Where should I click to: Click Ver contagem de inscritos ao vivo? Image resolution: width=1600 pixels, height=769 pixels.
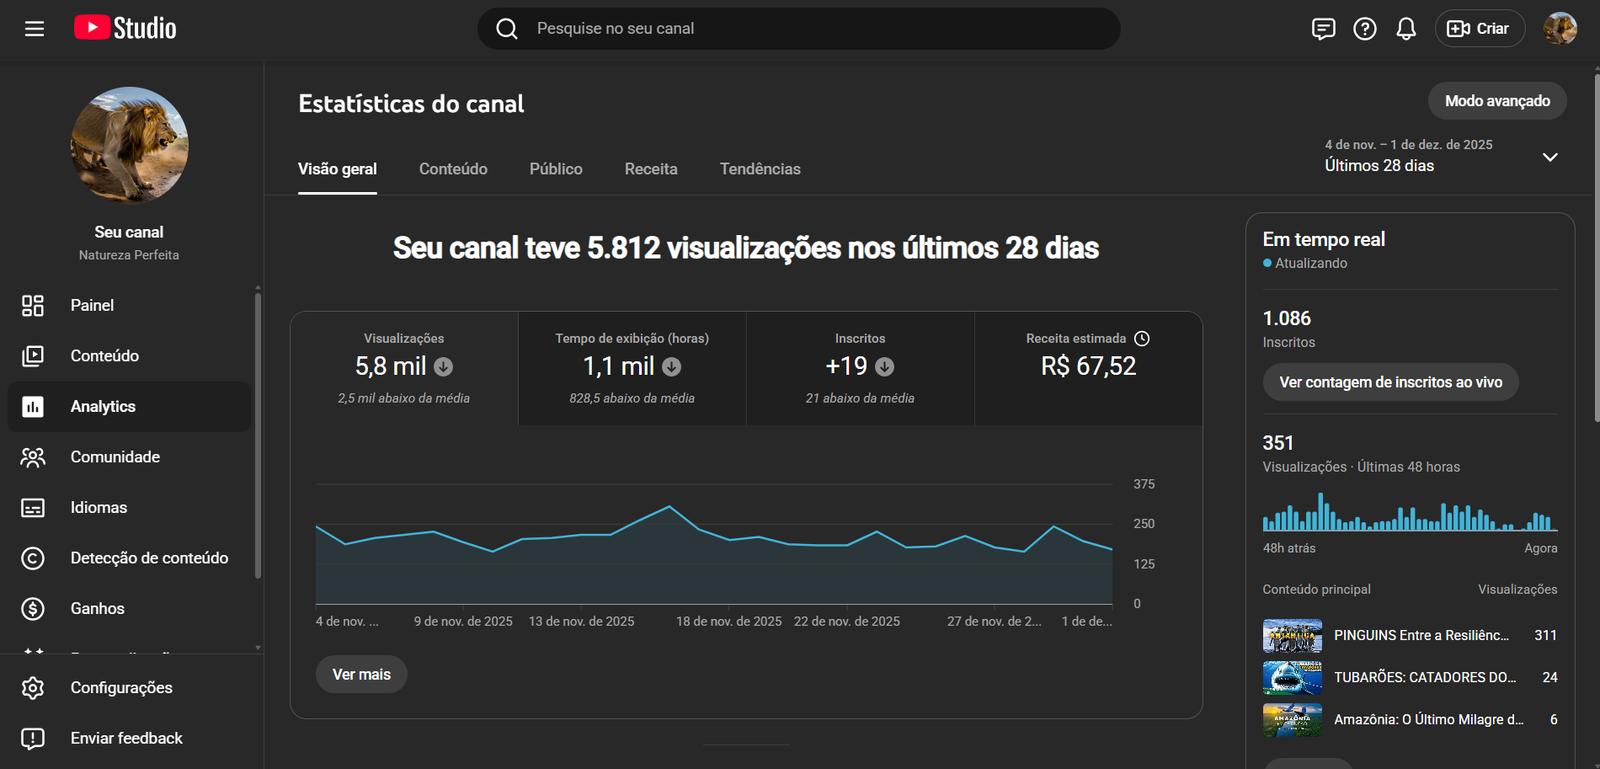coord(1391,382)
